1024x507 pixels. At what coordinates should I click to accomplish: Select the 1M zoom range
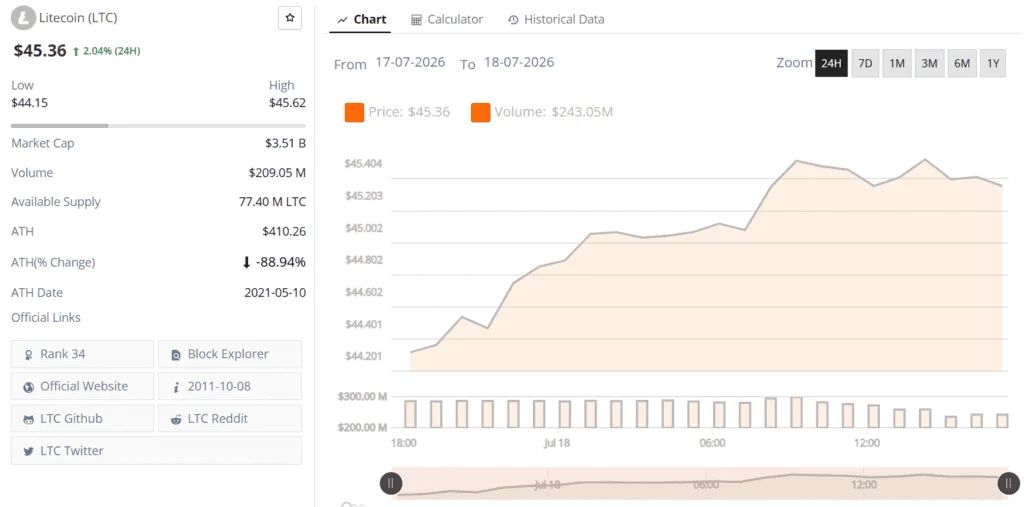click(897, 63)
